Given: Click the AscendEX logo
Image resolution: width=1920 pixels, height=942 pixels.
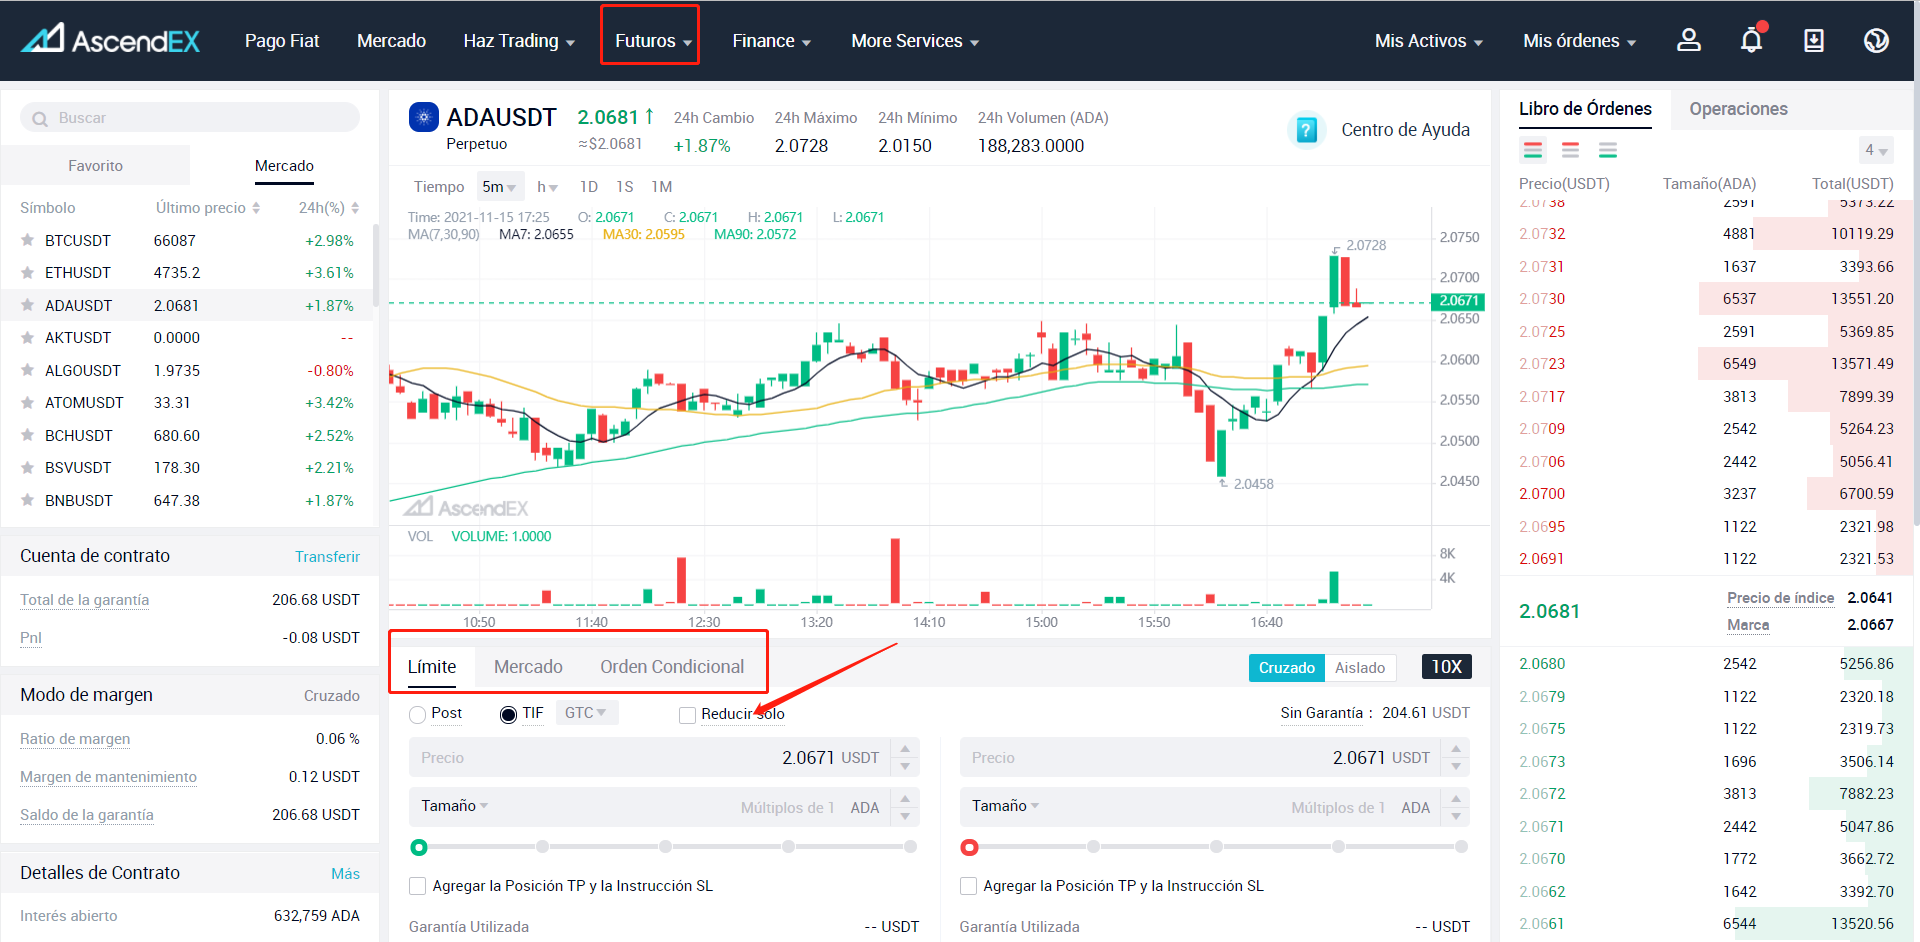Looking at the screenshot, I should (111, 39).
